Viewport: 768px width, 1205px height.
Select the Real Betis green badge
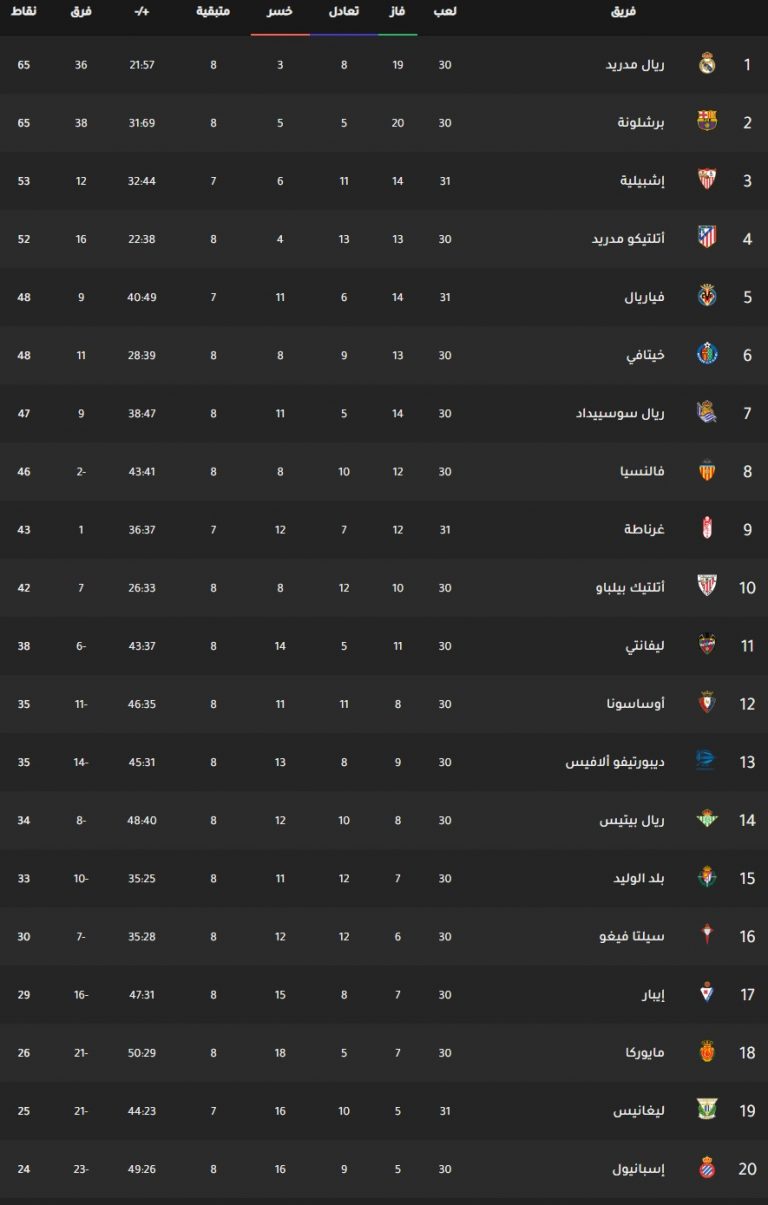pos(707,820)
